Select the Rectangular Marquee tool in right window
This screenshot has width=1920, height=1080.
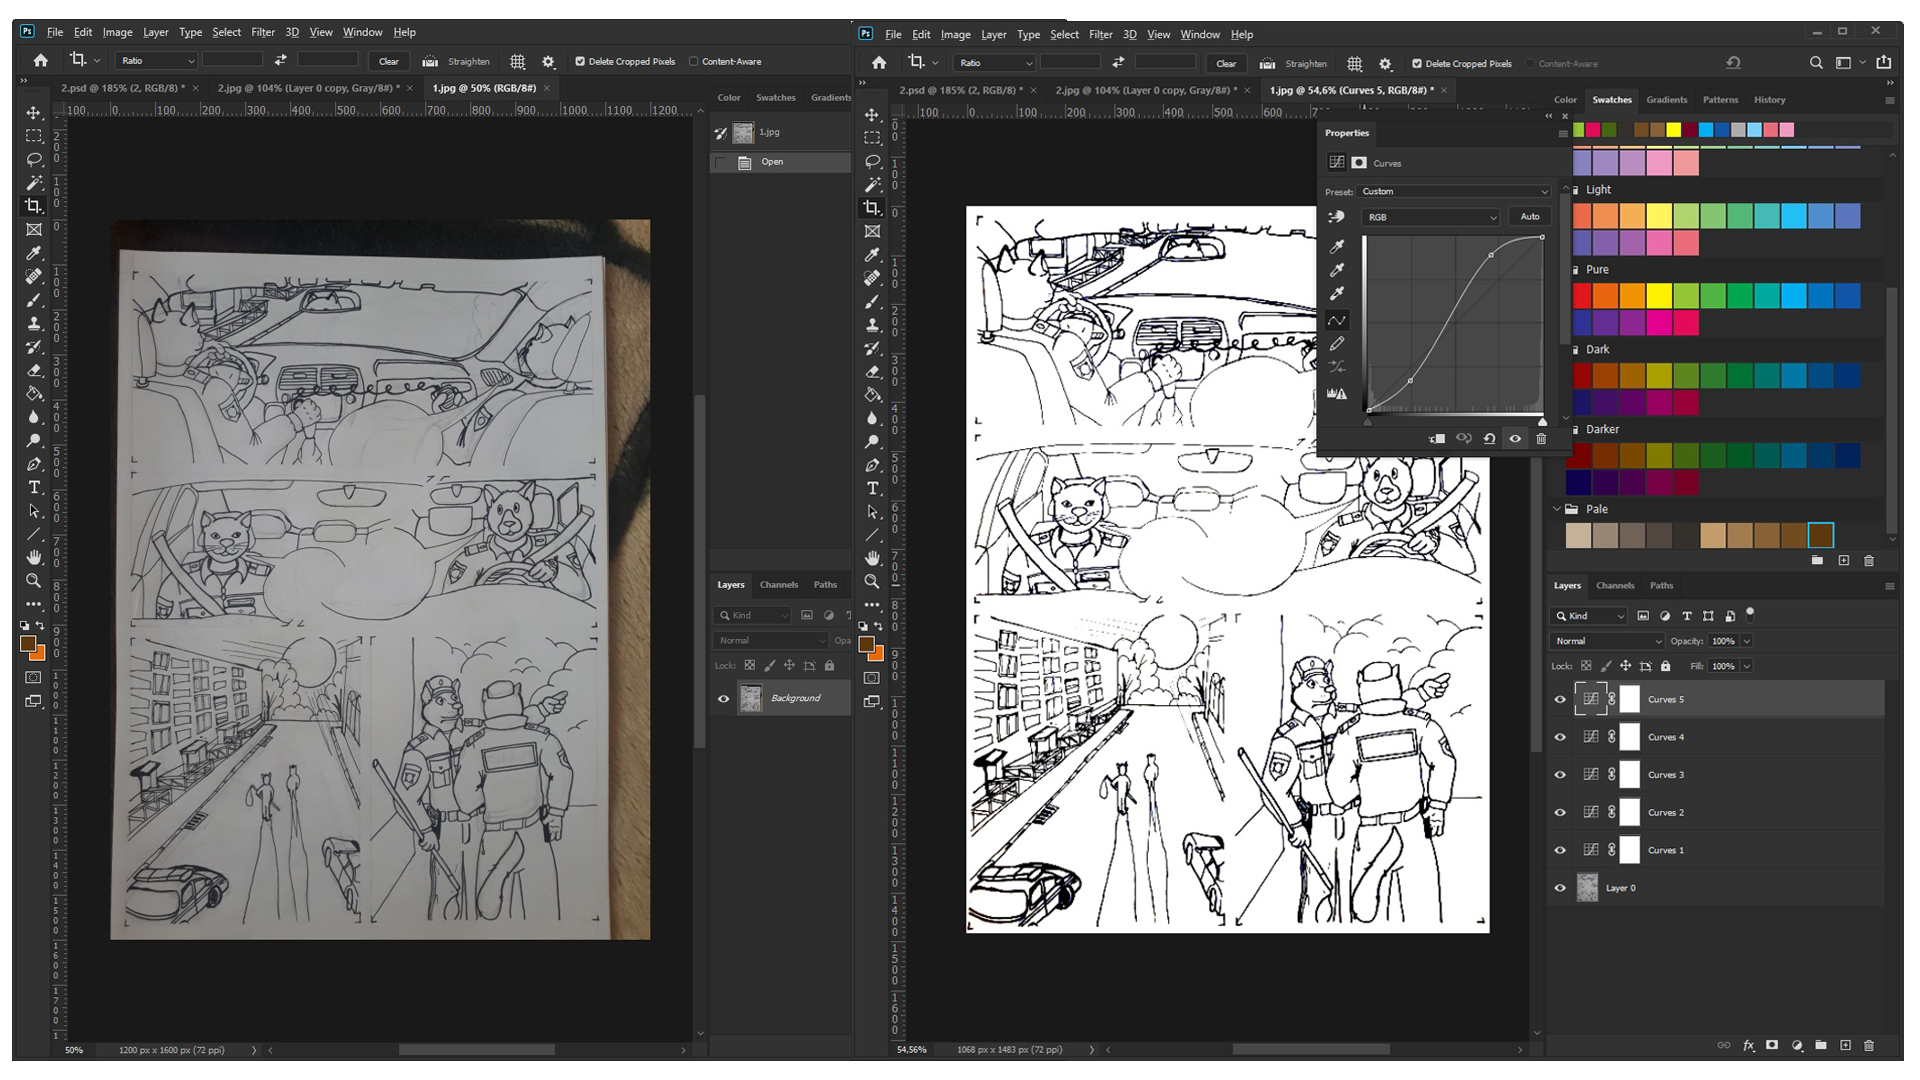[872, 138]
